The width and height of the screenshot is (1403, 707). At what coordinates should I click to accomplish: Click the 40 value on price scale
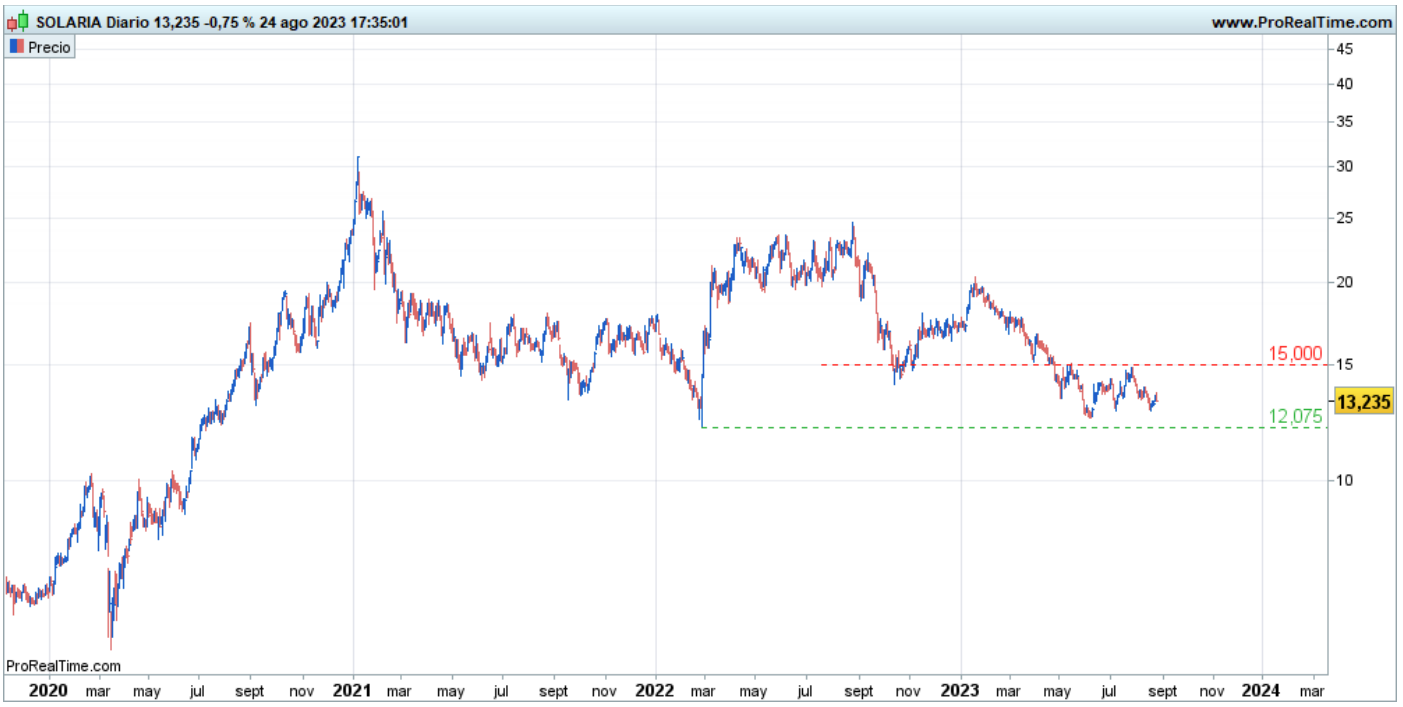tap(1345, 84)
